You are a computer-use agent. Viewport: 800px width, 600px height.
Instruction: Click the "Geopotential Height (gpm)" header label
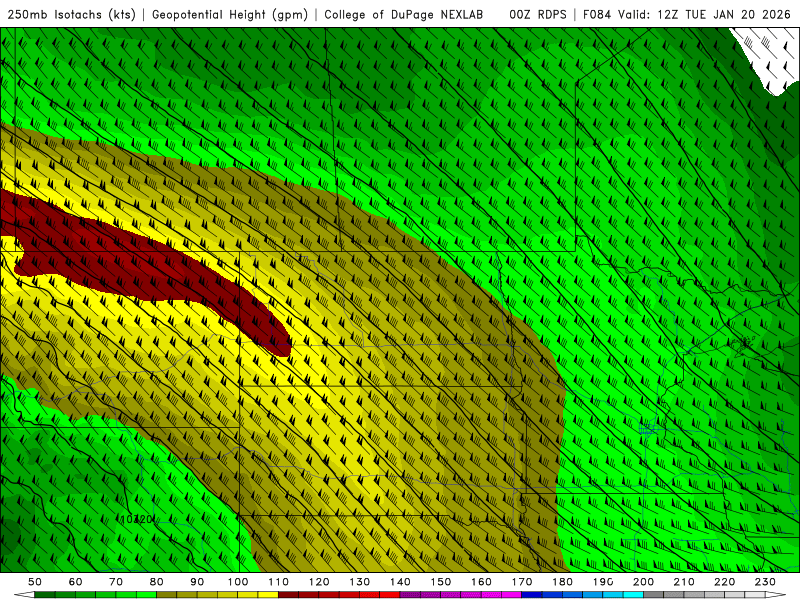point(230,14)
